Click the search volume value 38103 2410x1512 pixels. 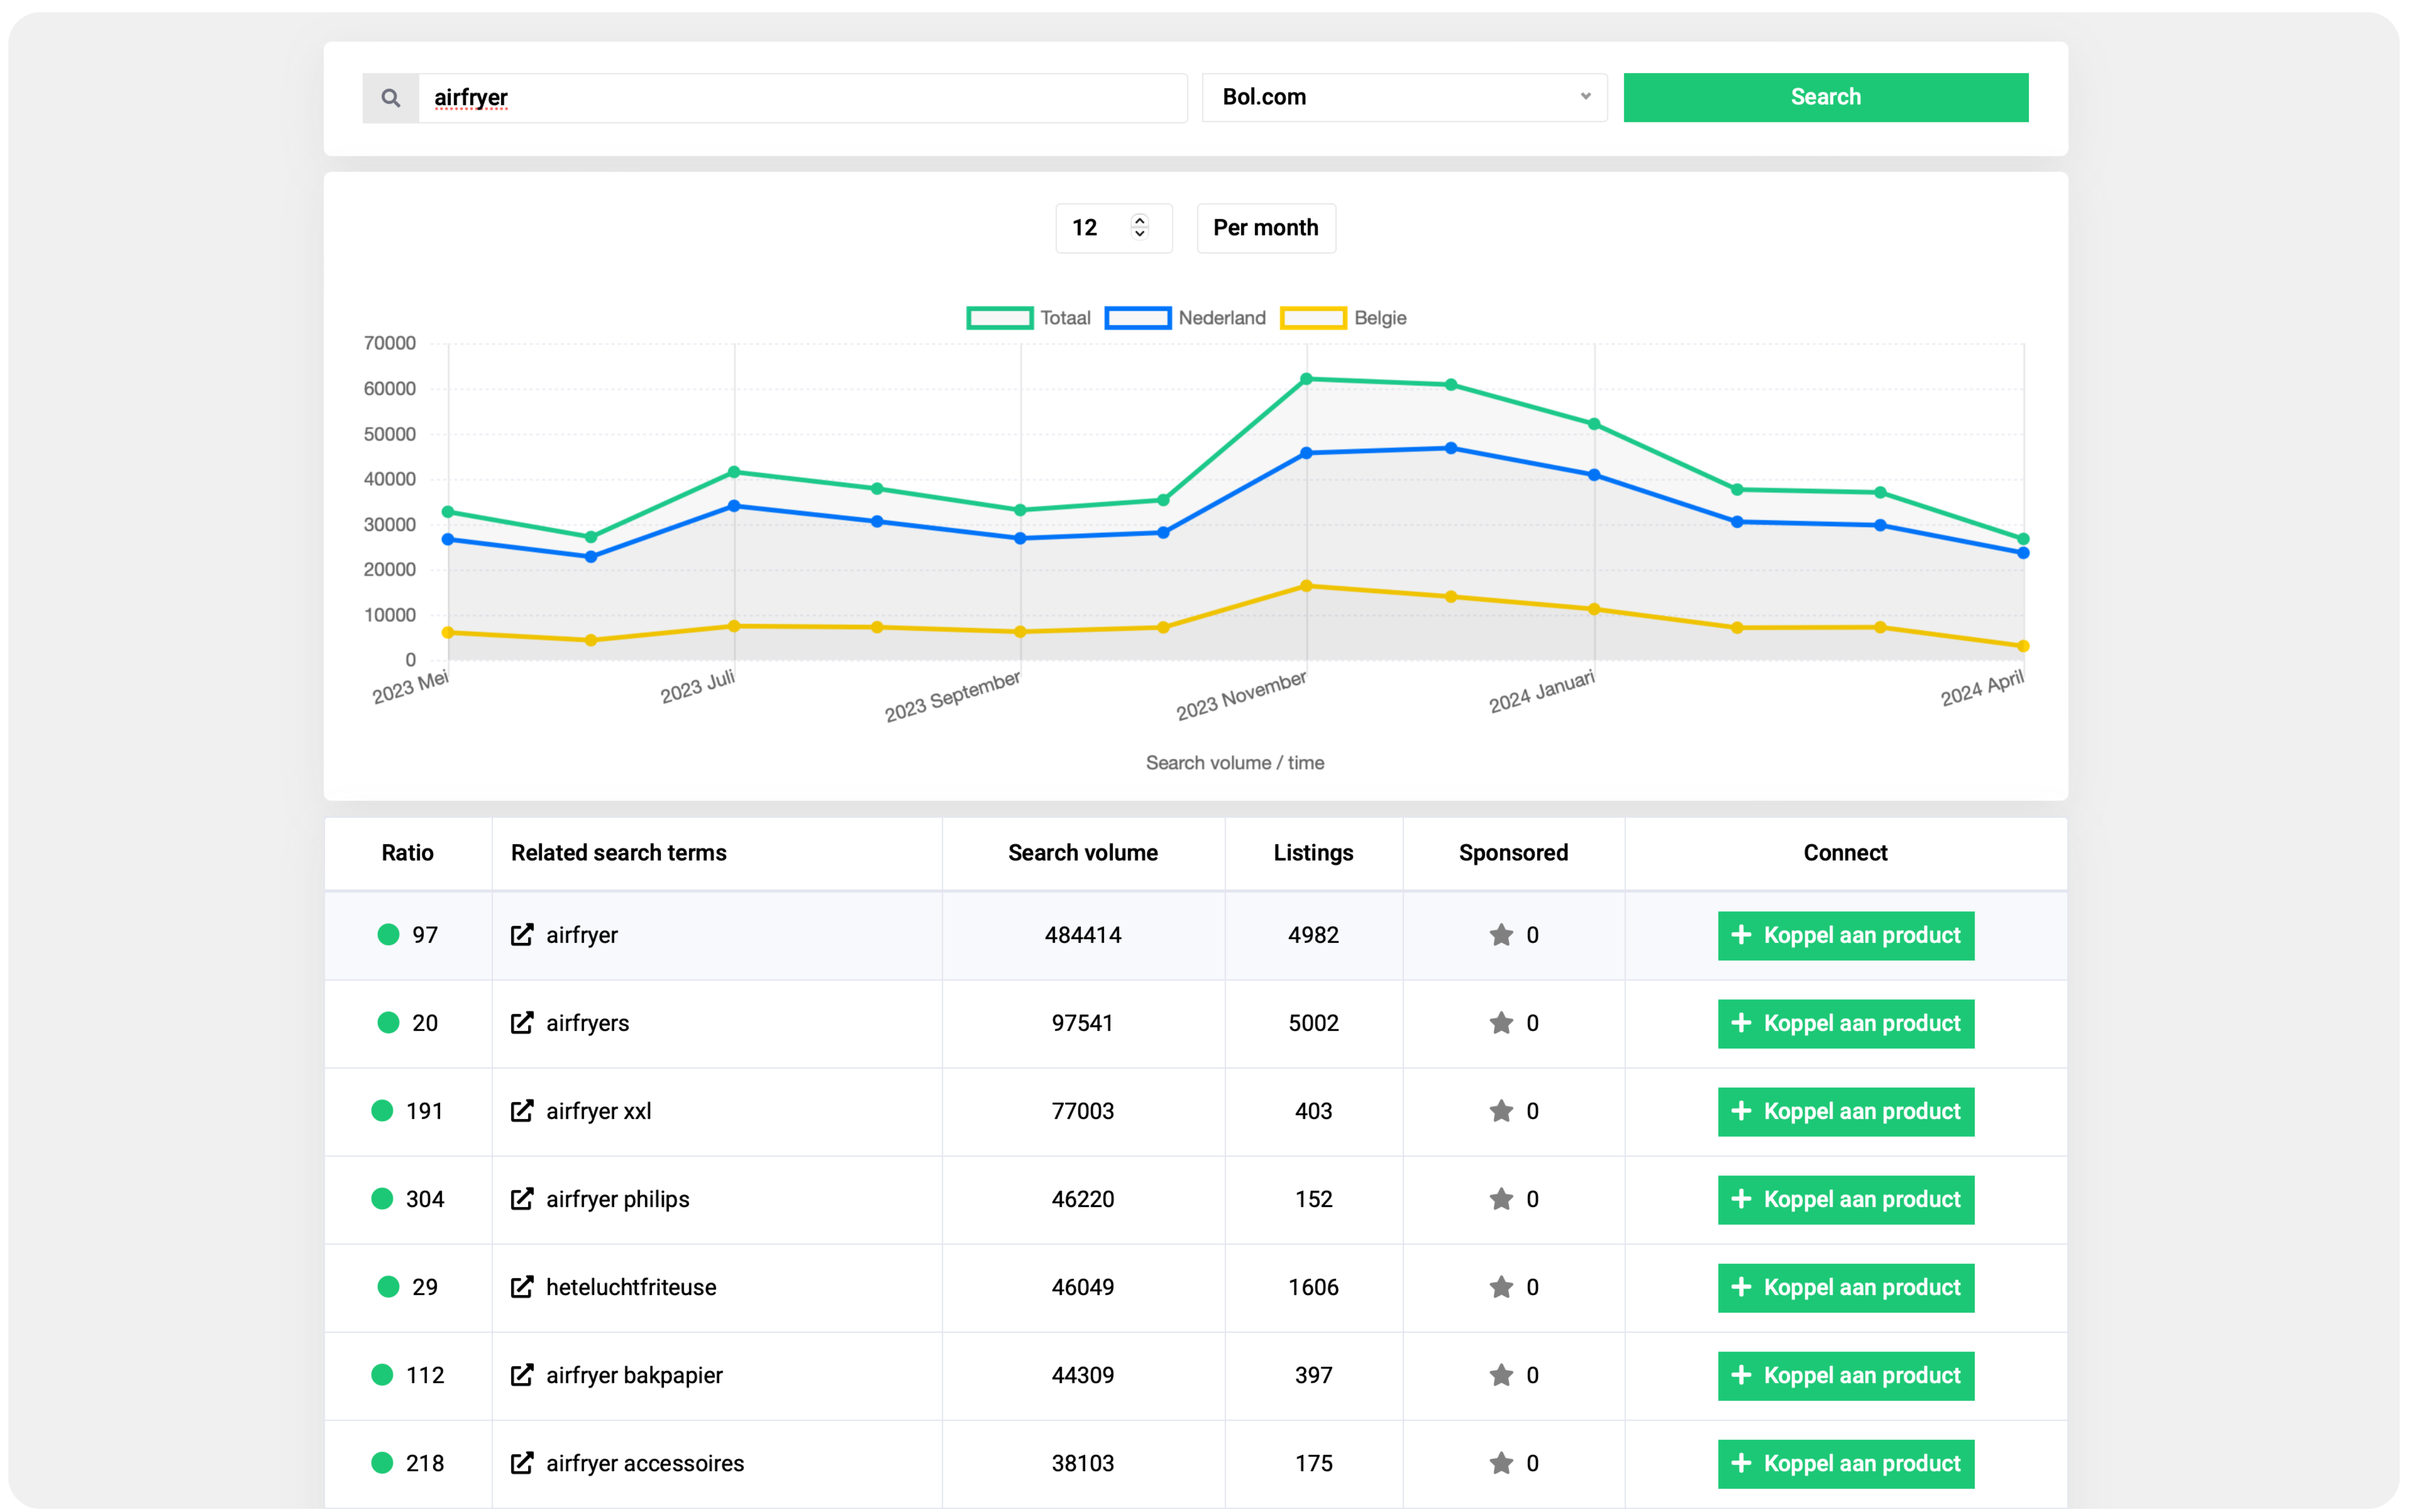click(x=1082, y=1463)
